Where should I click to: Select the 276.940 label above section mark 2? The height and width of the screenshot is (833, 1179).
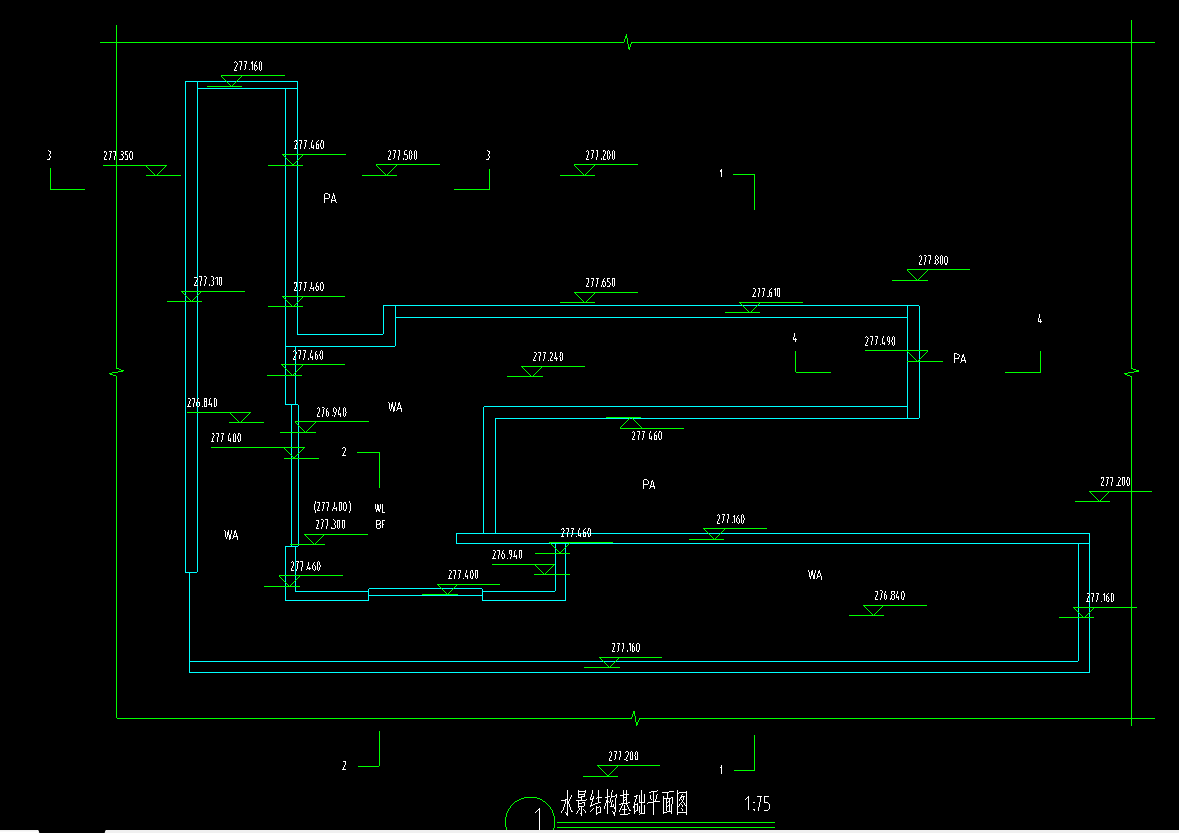[332, 412]
